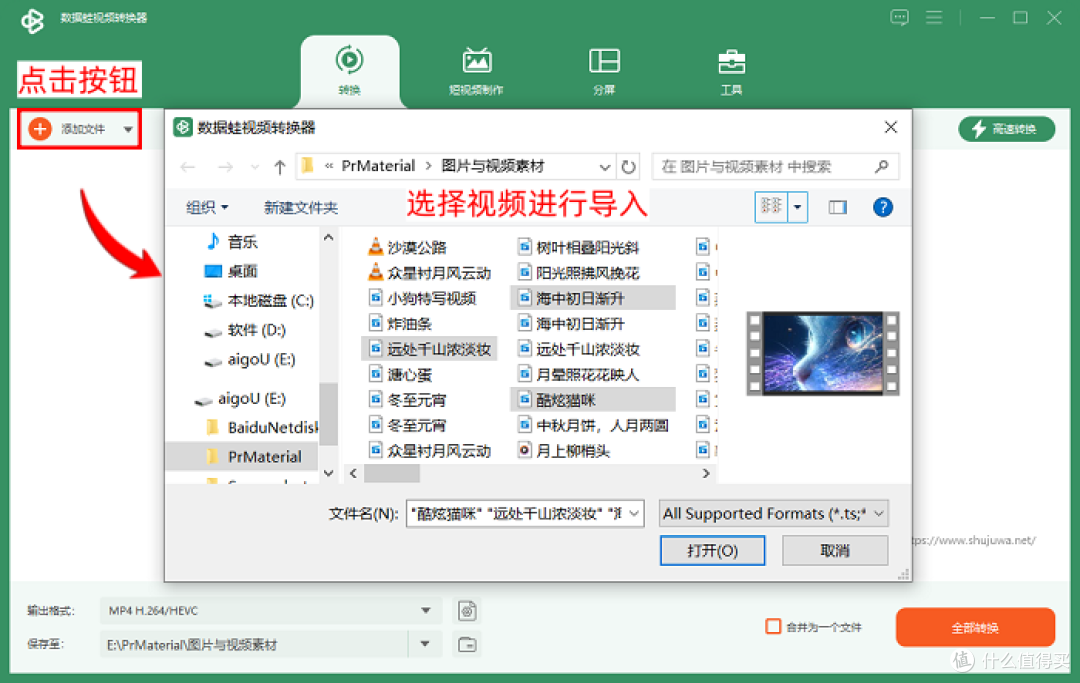
Task: Open the 转换 tab
Action: point(350,71)
